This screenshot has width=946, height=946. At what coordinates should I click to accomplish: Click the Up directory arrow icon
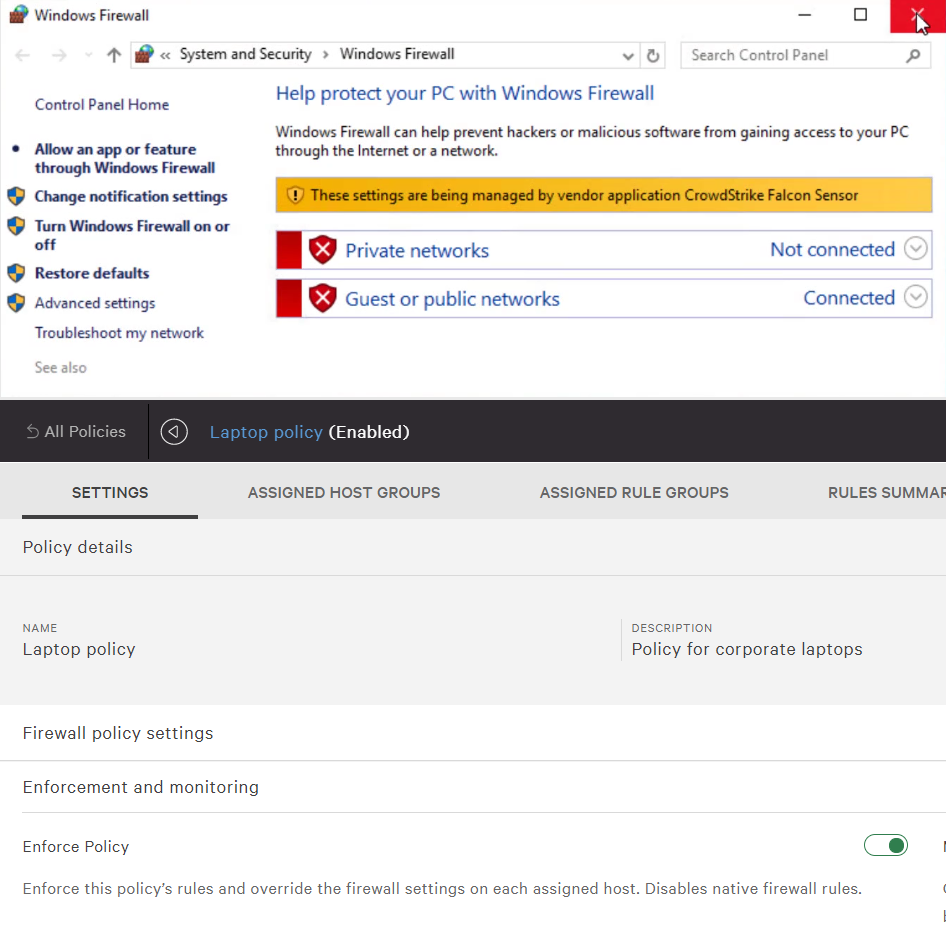[114, 56]
